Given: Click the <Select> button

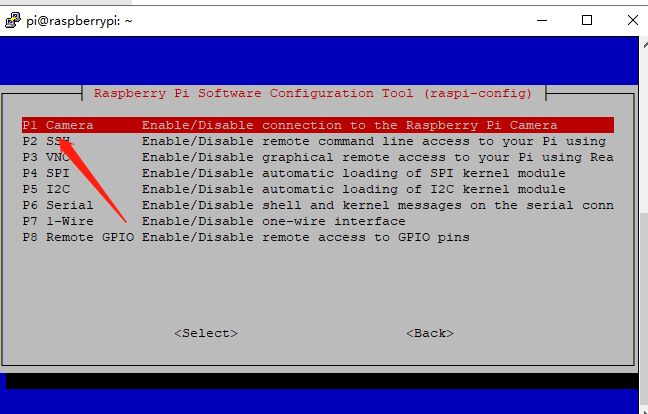Looking at the screenshot, I should [x=206, y=333].
